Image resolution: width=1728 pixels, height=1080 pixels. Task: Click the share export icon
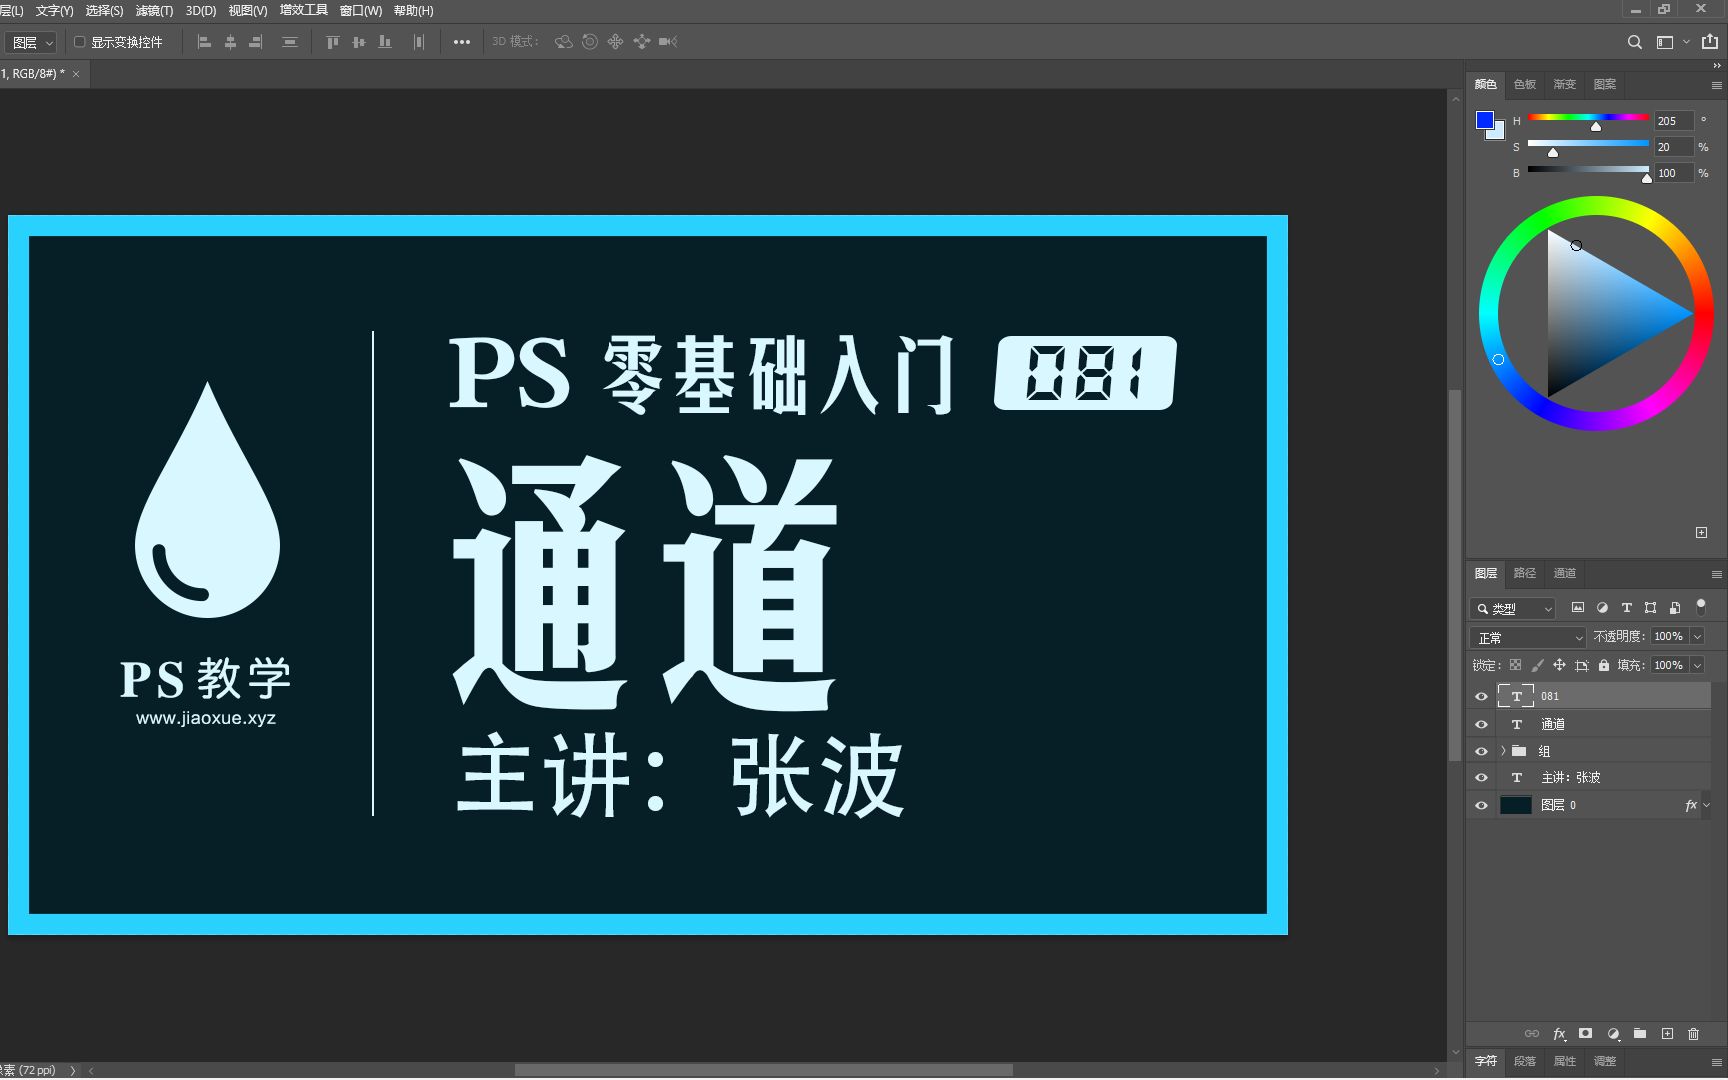click(1710, 42)
